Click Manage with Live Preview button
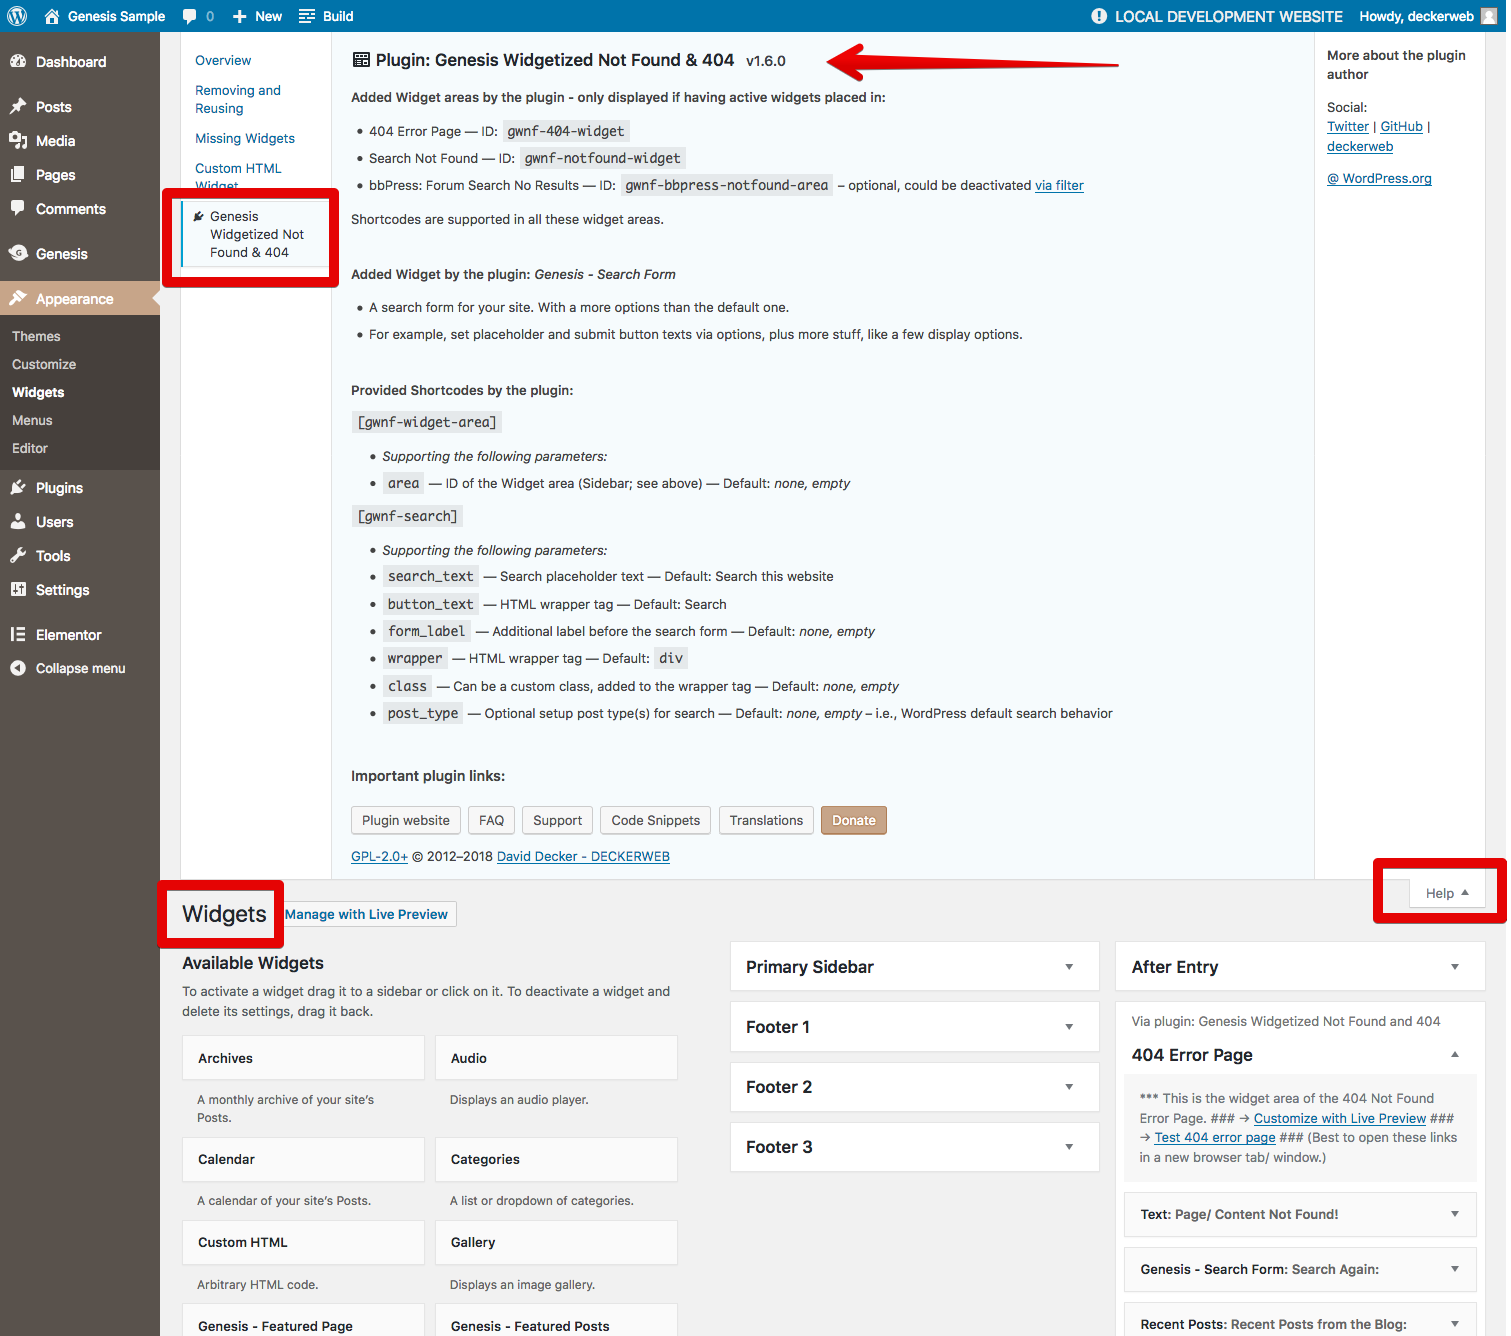The image size is (1511, 1336). point(366,914)
